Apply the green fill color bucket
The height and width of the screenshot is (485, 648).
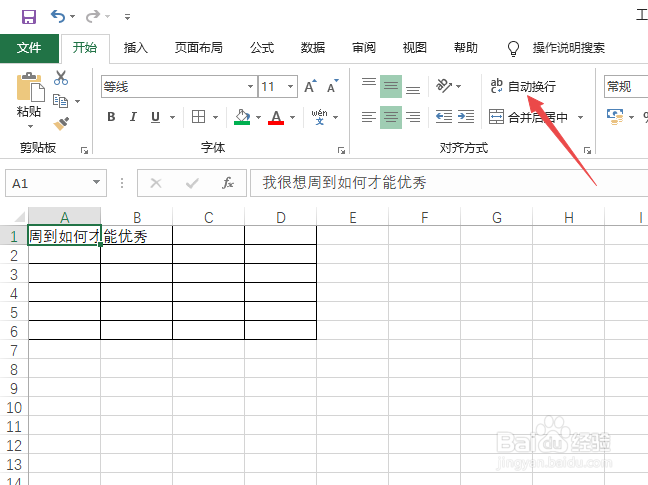(x=242, y=117)
